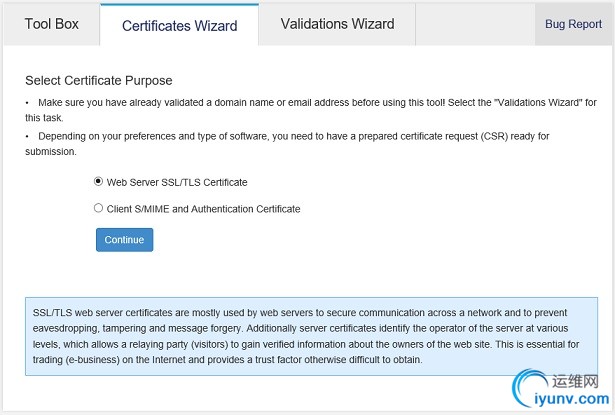Open the Validations Wizard tab
Image resolution: width=615 pixels, height=415 pixels.
coord(337,24)
